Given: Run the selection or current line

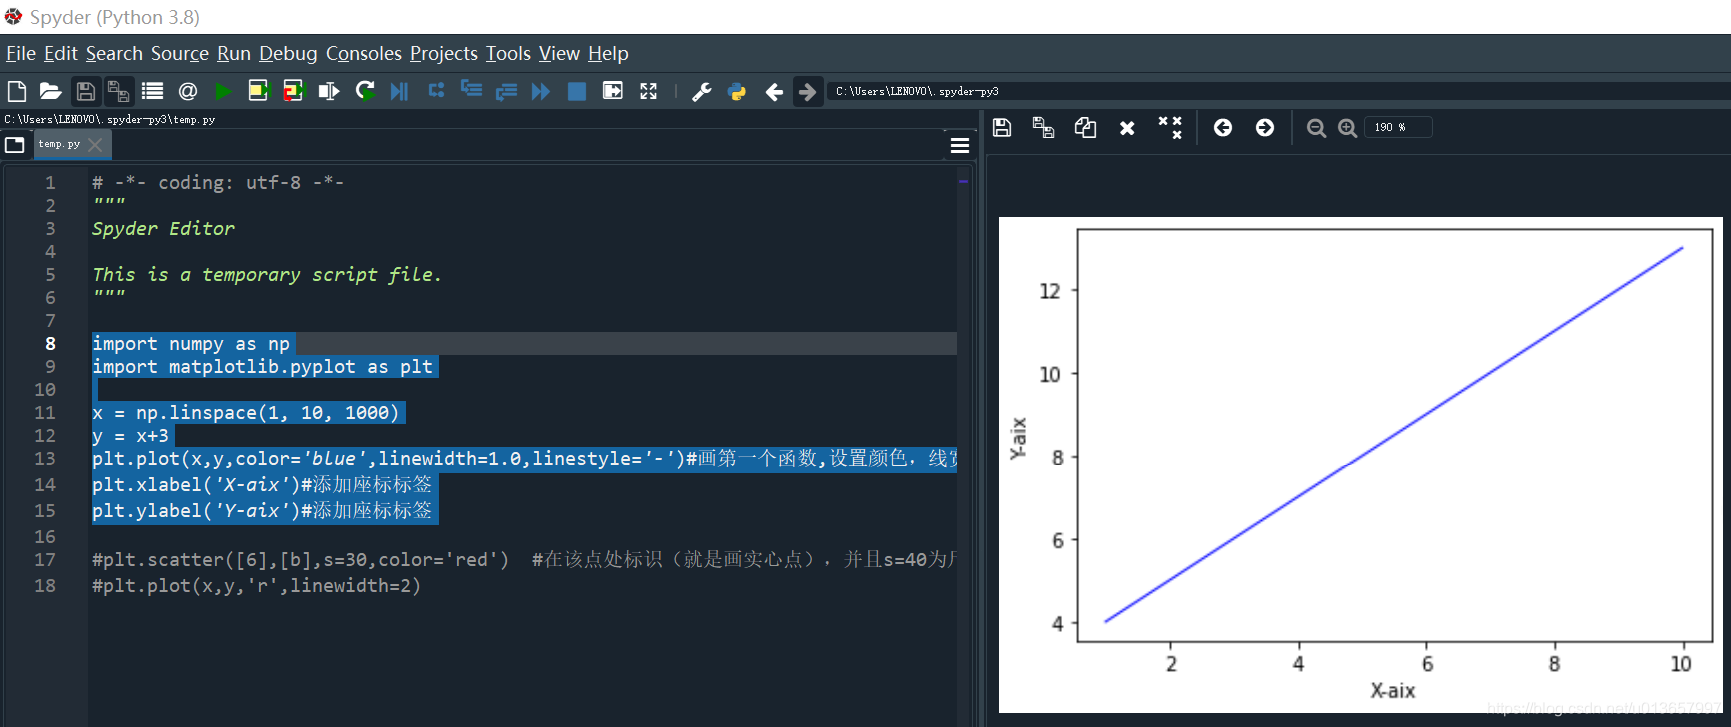Looking at the screenshot, I should click(x=329, y=91).
